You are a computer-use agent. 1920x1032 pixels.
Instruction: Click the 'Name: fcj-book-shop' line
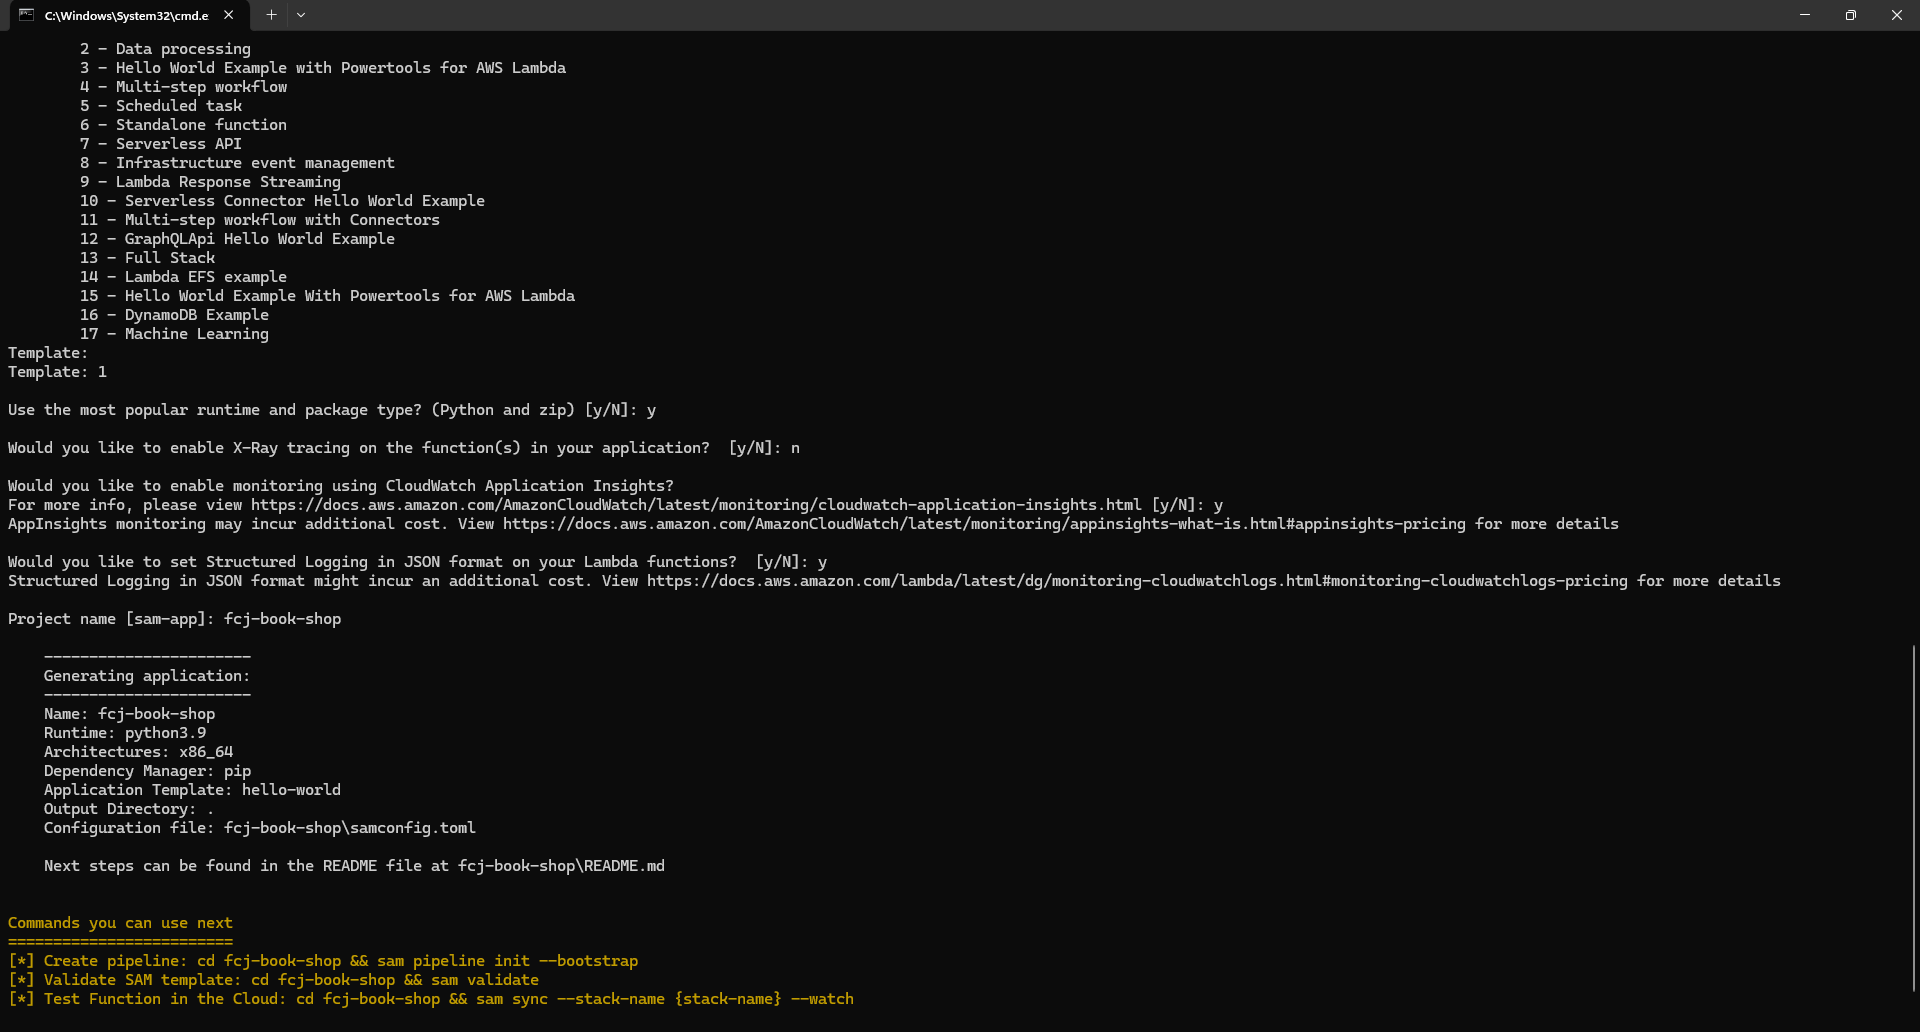[129, 714]
